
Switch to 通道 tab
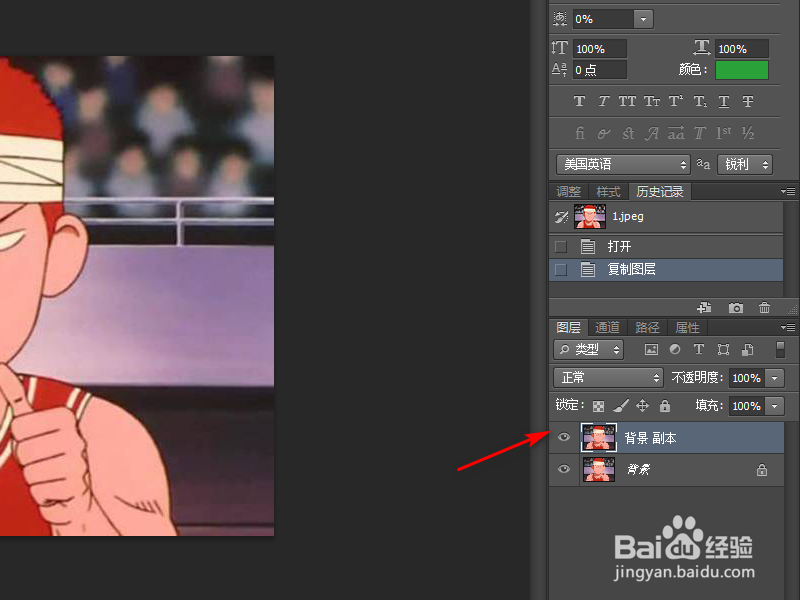click(x=607, y=328)
